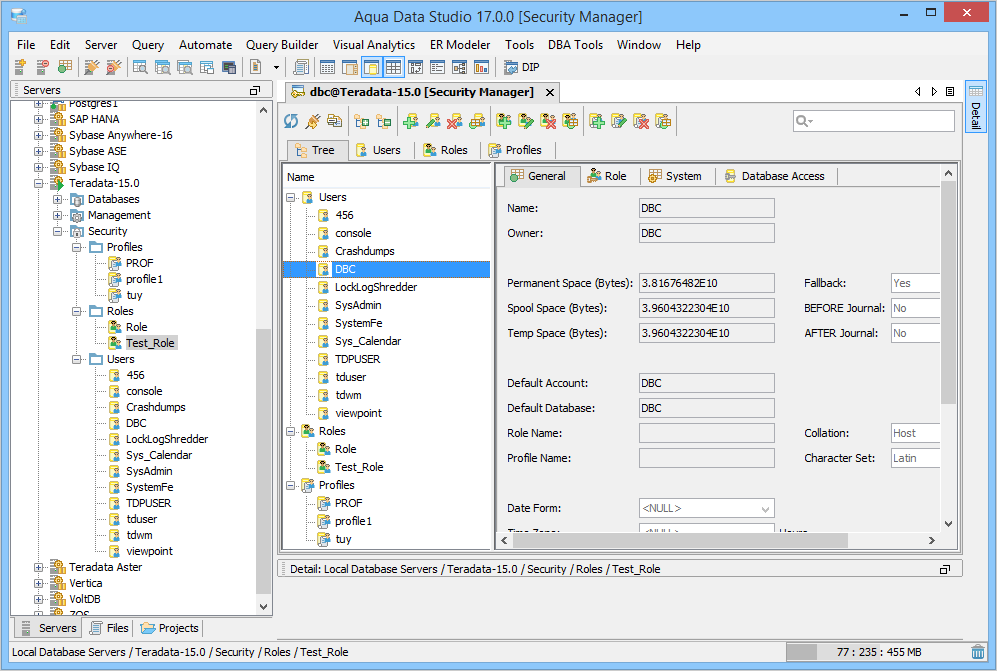Toggle the highlighted grid view toolbar button
Screen dimensions: 997x671
pos(394,67)
